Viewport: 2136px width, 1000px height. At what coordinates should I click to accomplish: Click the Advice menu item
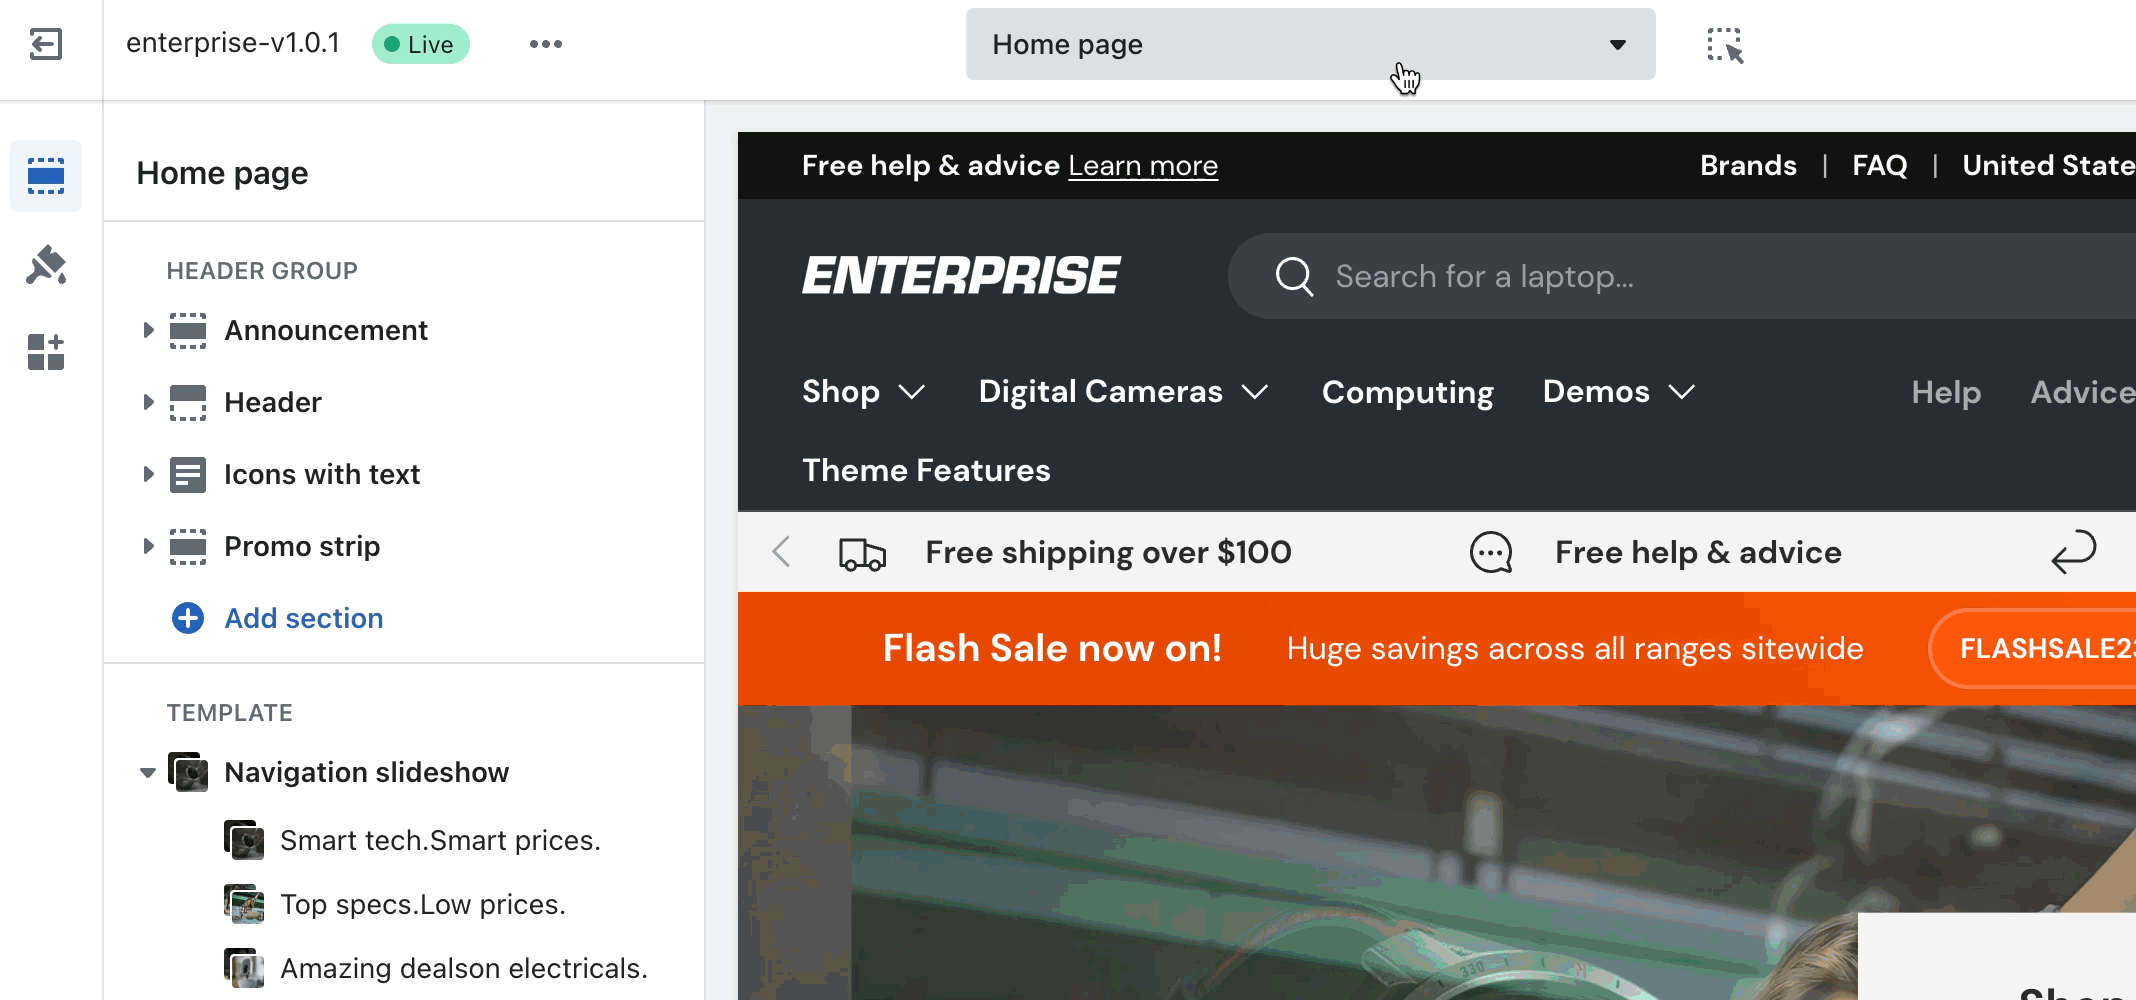click(2083, 392)
